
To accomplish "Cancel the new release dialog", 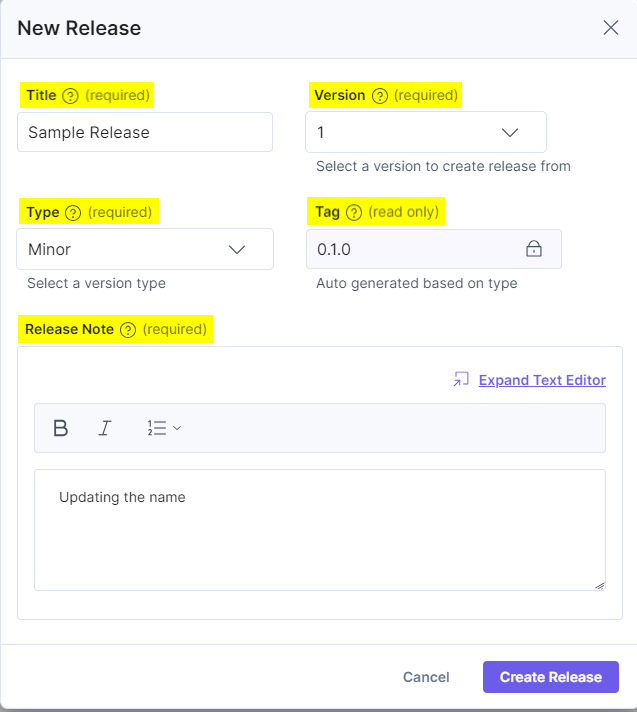I will click(x=426, y=677).
